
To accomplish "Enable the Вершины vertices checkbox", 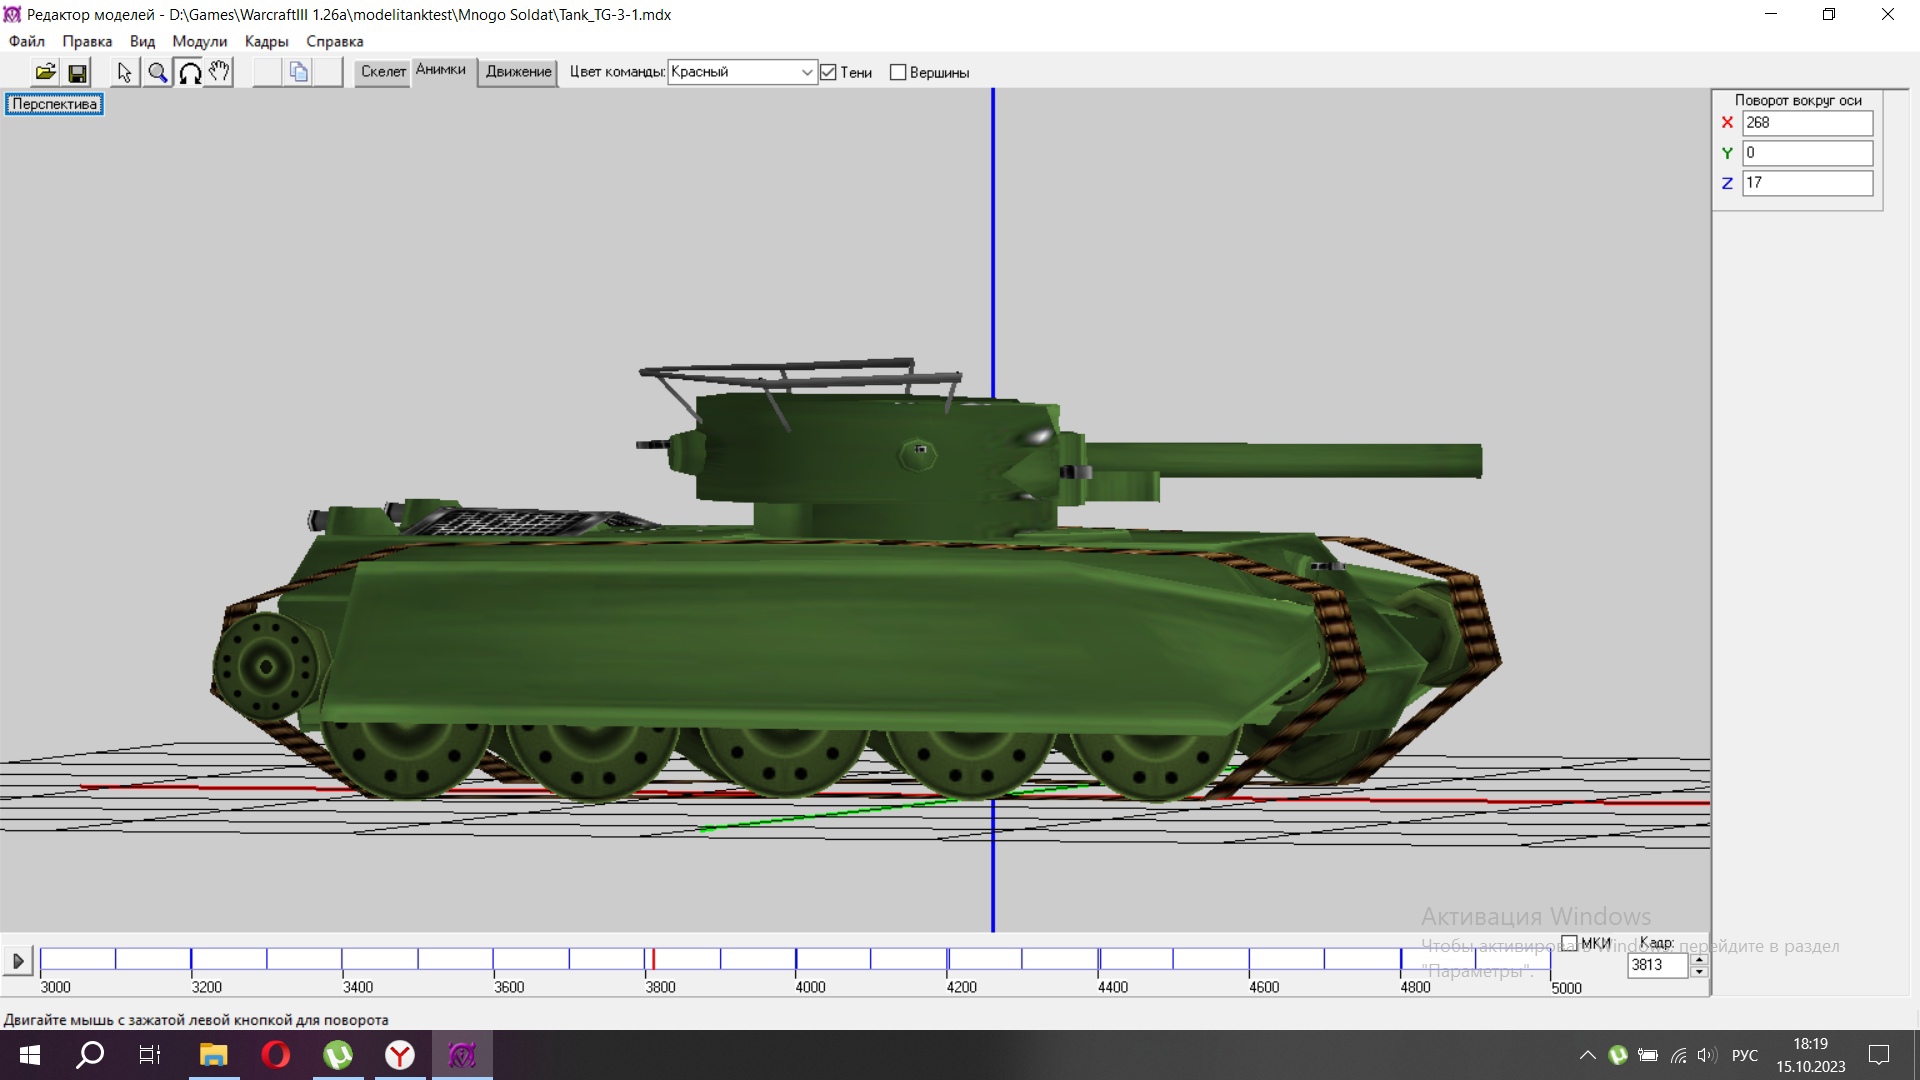I will pyautogui.click(x=898, y=72).
